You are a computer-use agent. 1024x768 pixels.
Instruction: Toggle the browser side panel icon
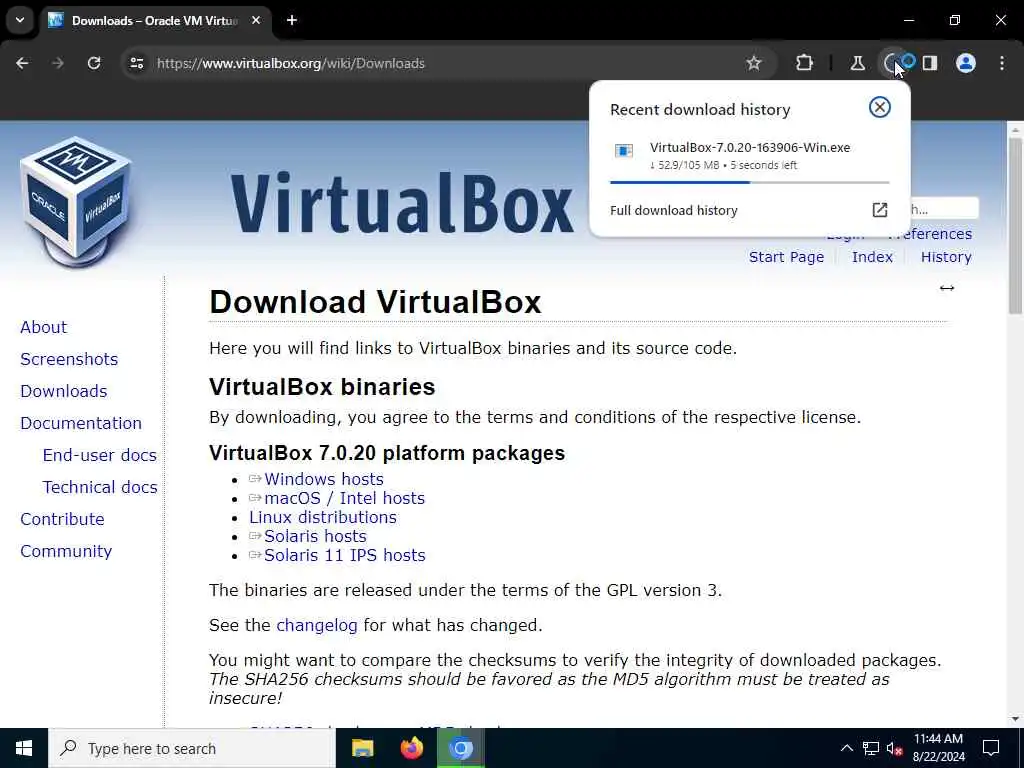point(930,63)
